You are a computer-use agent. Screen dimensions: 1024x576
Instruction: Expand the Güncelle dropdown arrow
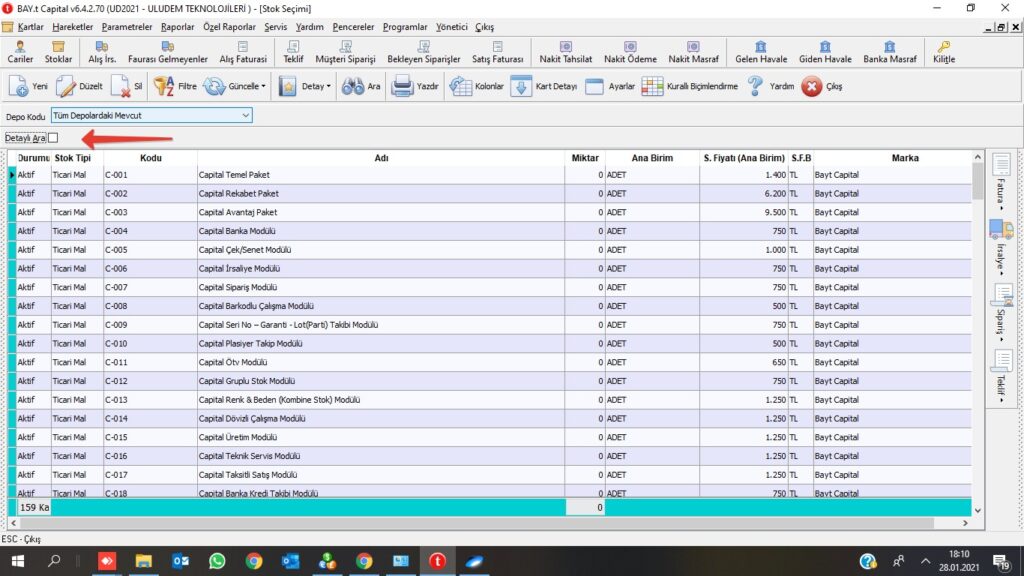(264, 87)
